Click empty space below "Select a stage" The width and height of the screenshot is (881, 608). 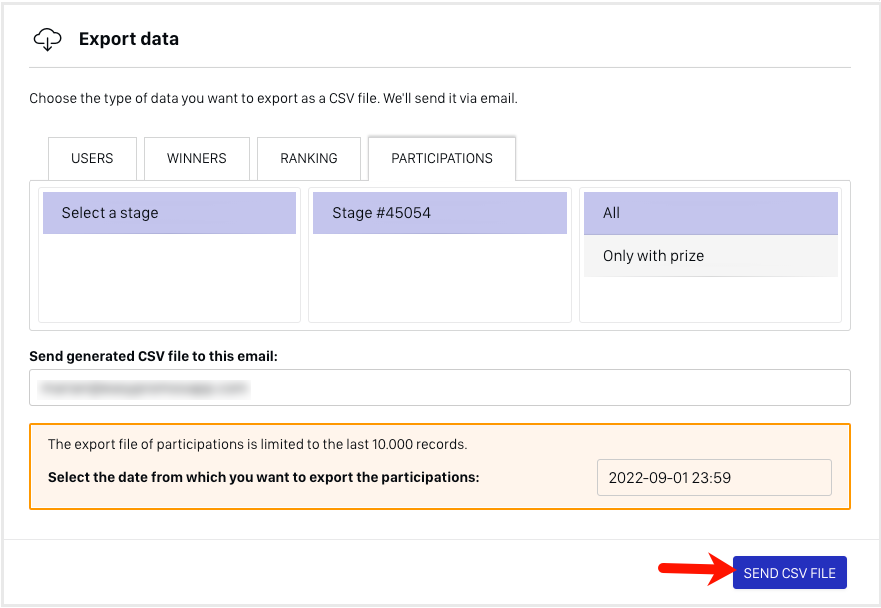[169, 278]
